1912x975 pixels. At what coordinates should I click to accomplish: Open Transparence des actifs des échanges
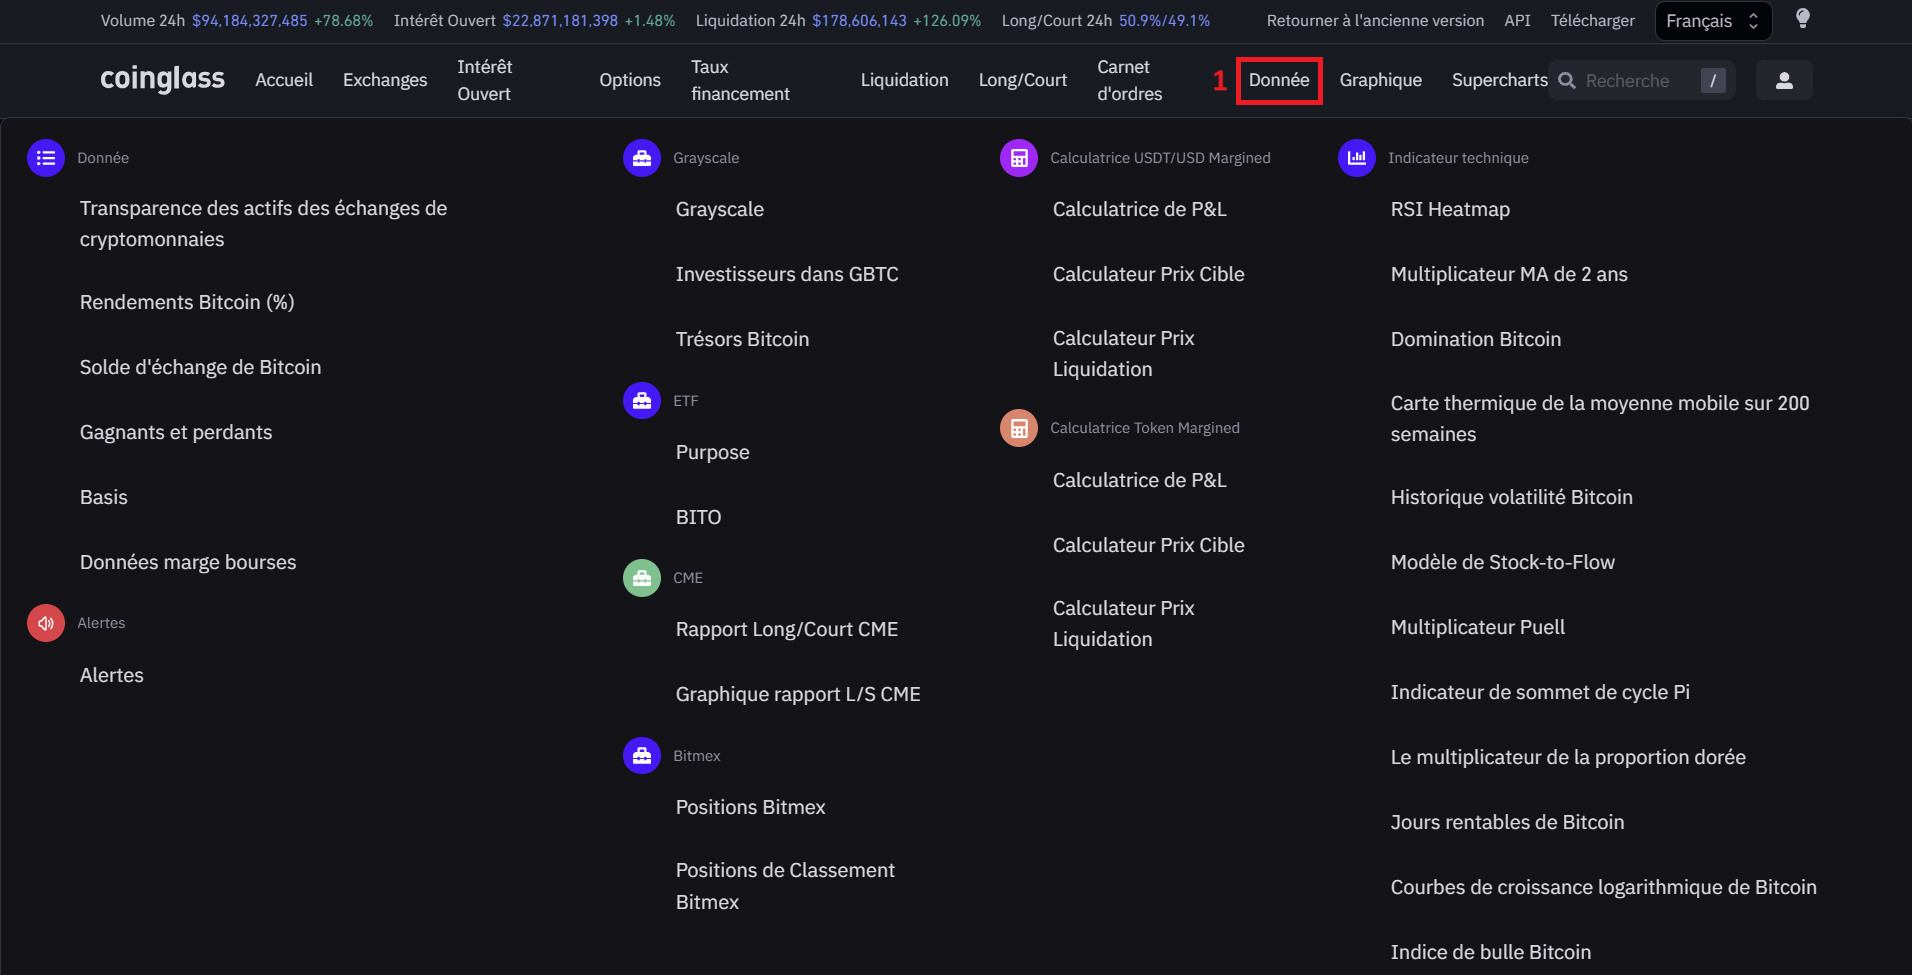coord(264,224)
